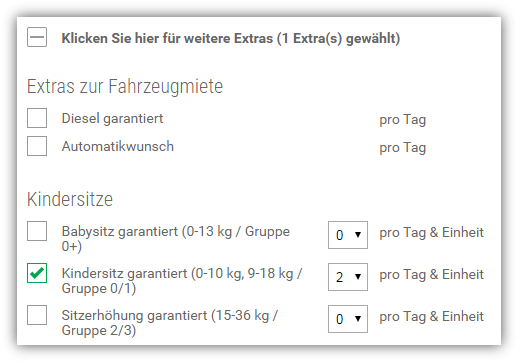The width and height of the screenshot is (524, 364).
Task: Open the Babysitz quantity dropdown
Action: [x=348, y=235]
